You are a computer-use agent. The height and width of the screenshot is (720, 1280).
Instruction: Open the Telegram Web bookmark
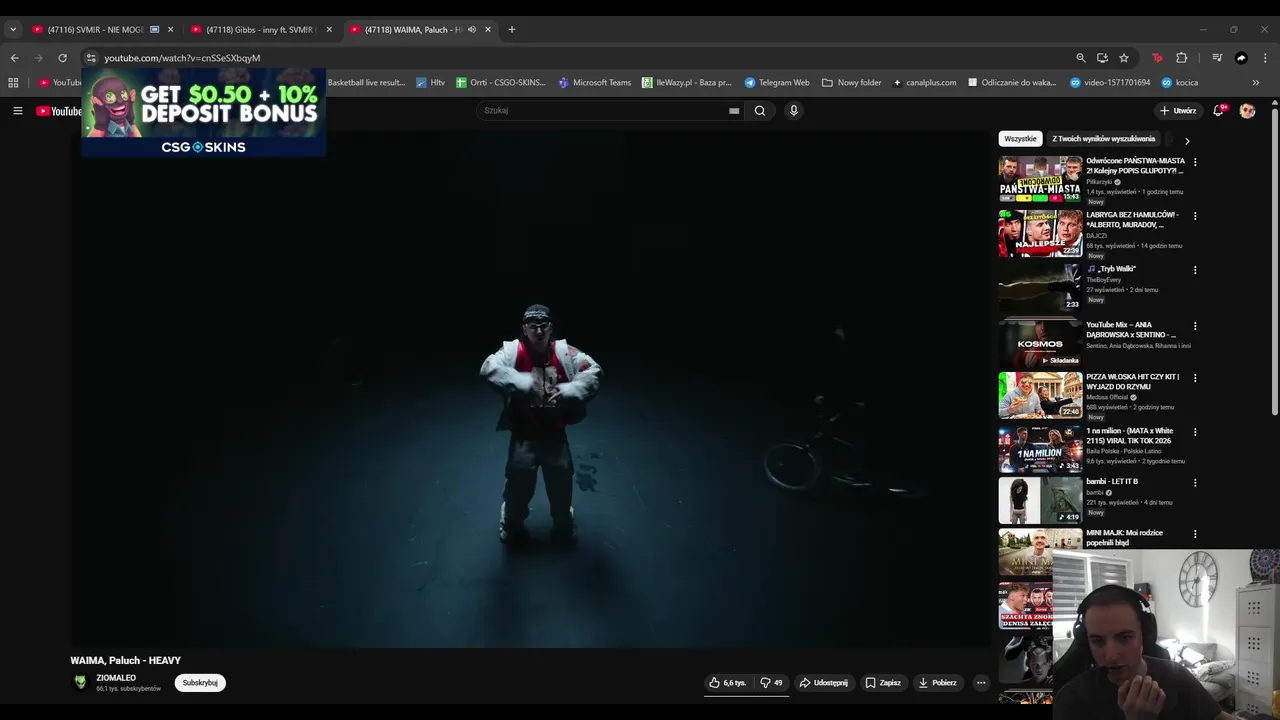pos(777,82)
